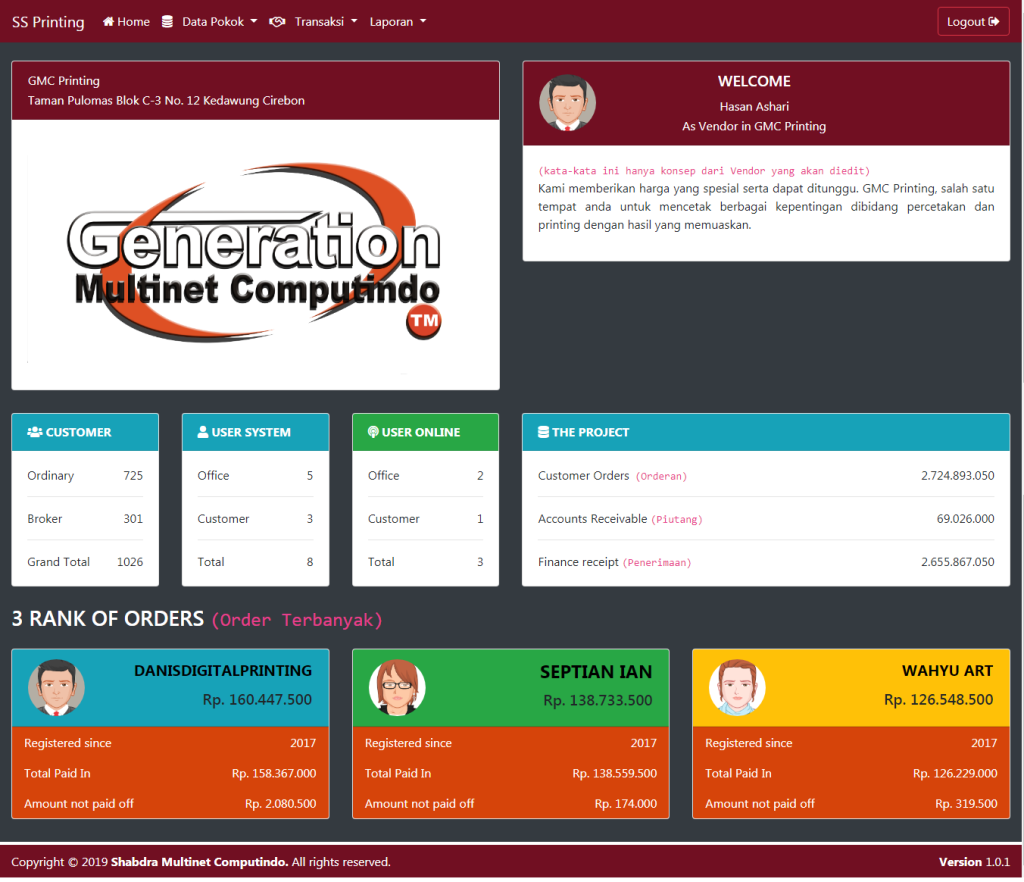
Task: Click Amount not paid off Rp. 319.500
Action: (966, 804)
